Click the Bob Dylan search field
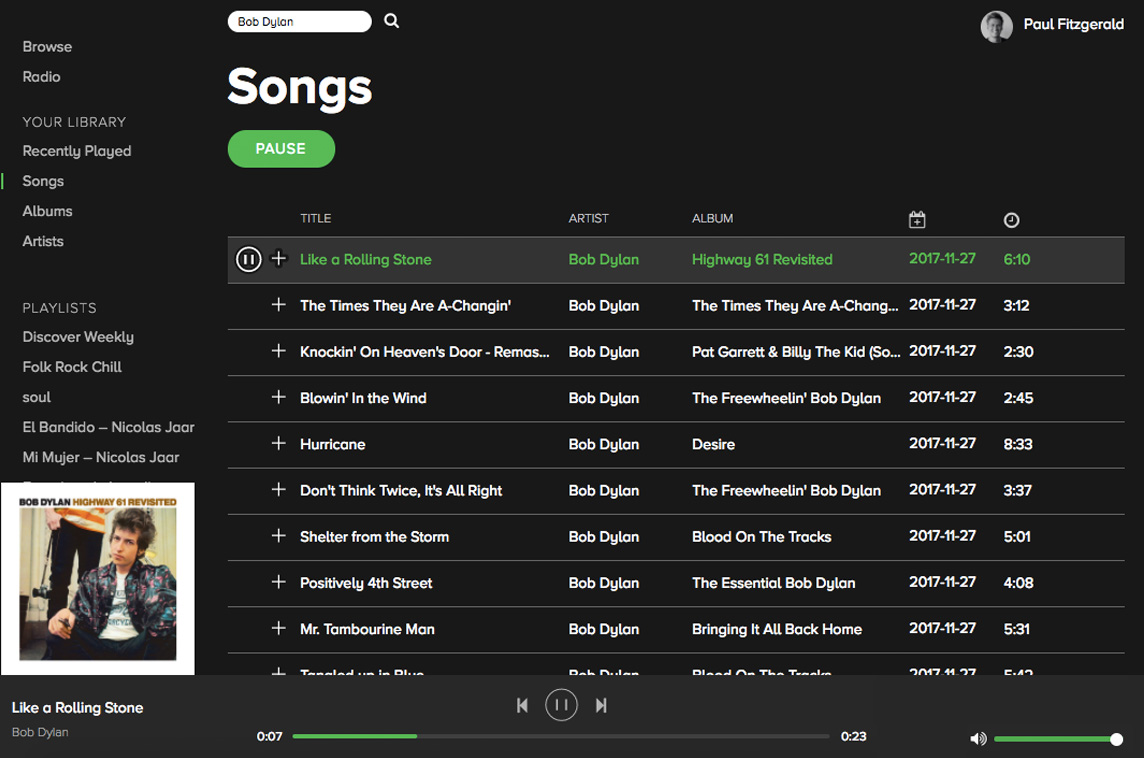Viewport: 1144px width, 758px height. click(x=299, y=21)
